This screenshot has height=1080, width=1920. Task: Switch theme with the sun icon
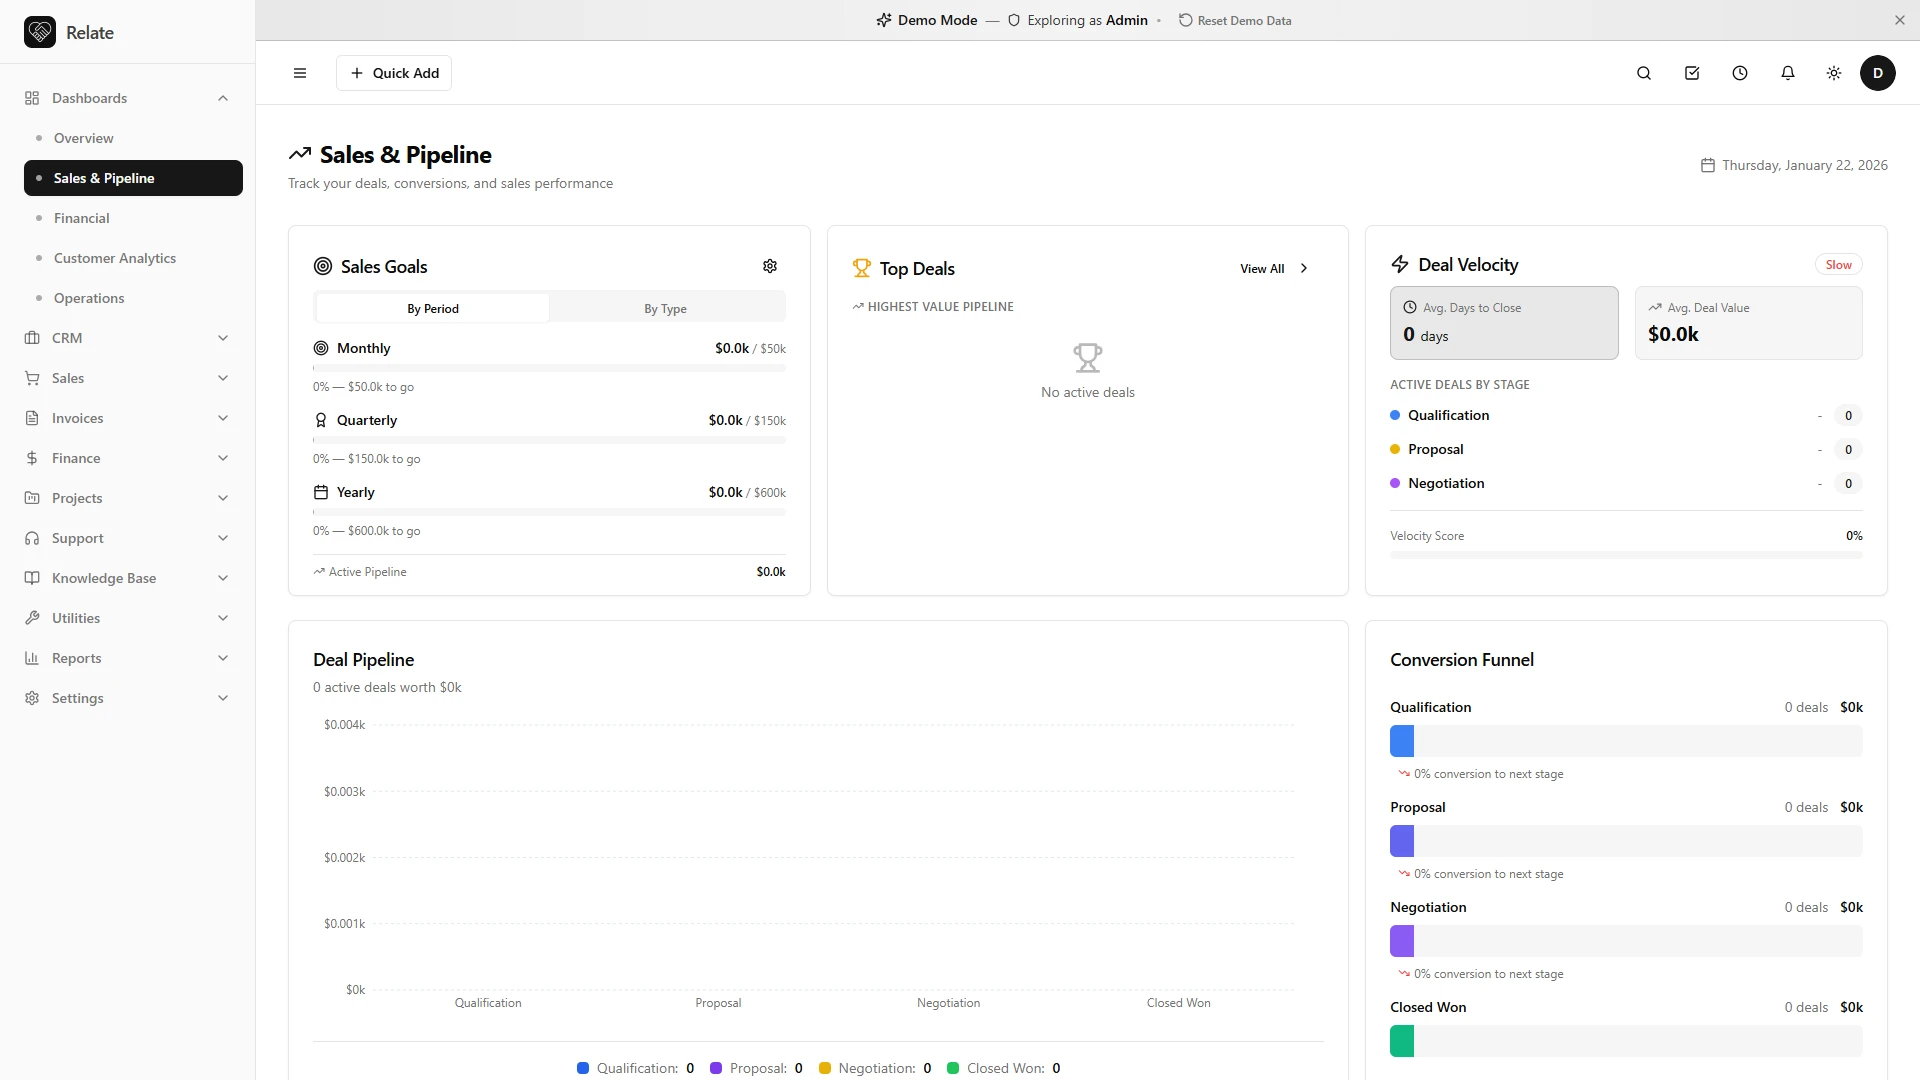1834,73
